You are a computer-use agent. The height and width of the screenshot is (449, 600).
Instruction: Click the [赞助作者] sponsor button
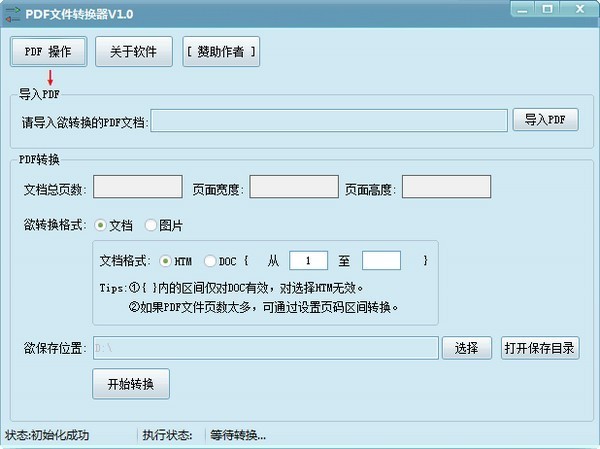221,52
